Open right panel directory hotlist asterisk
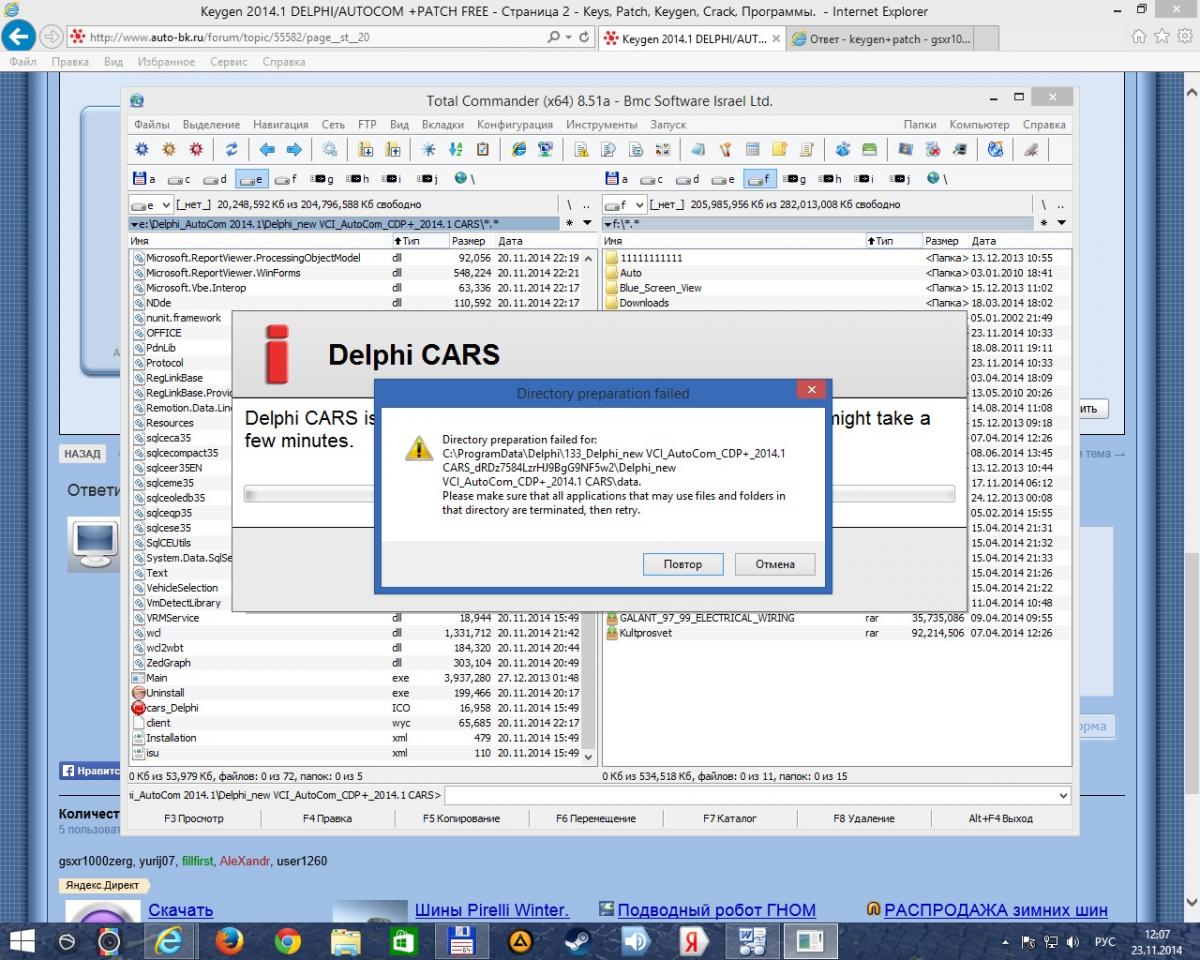 coord(1045,223)
